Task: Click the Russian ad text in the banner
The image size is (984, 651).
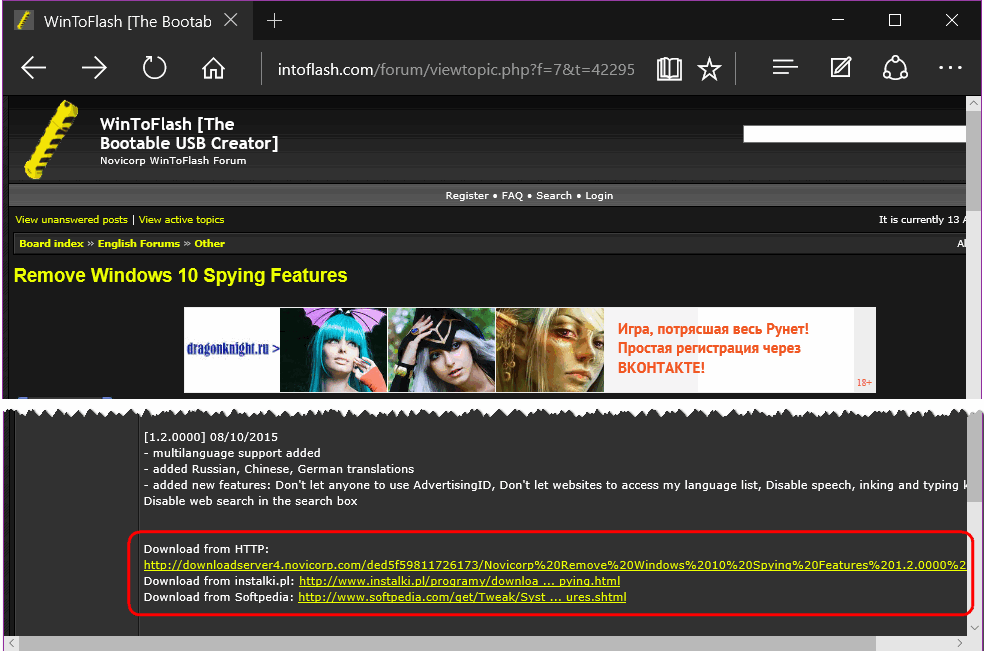Action: point(713,348)
